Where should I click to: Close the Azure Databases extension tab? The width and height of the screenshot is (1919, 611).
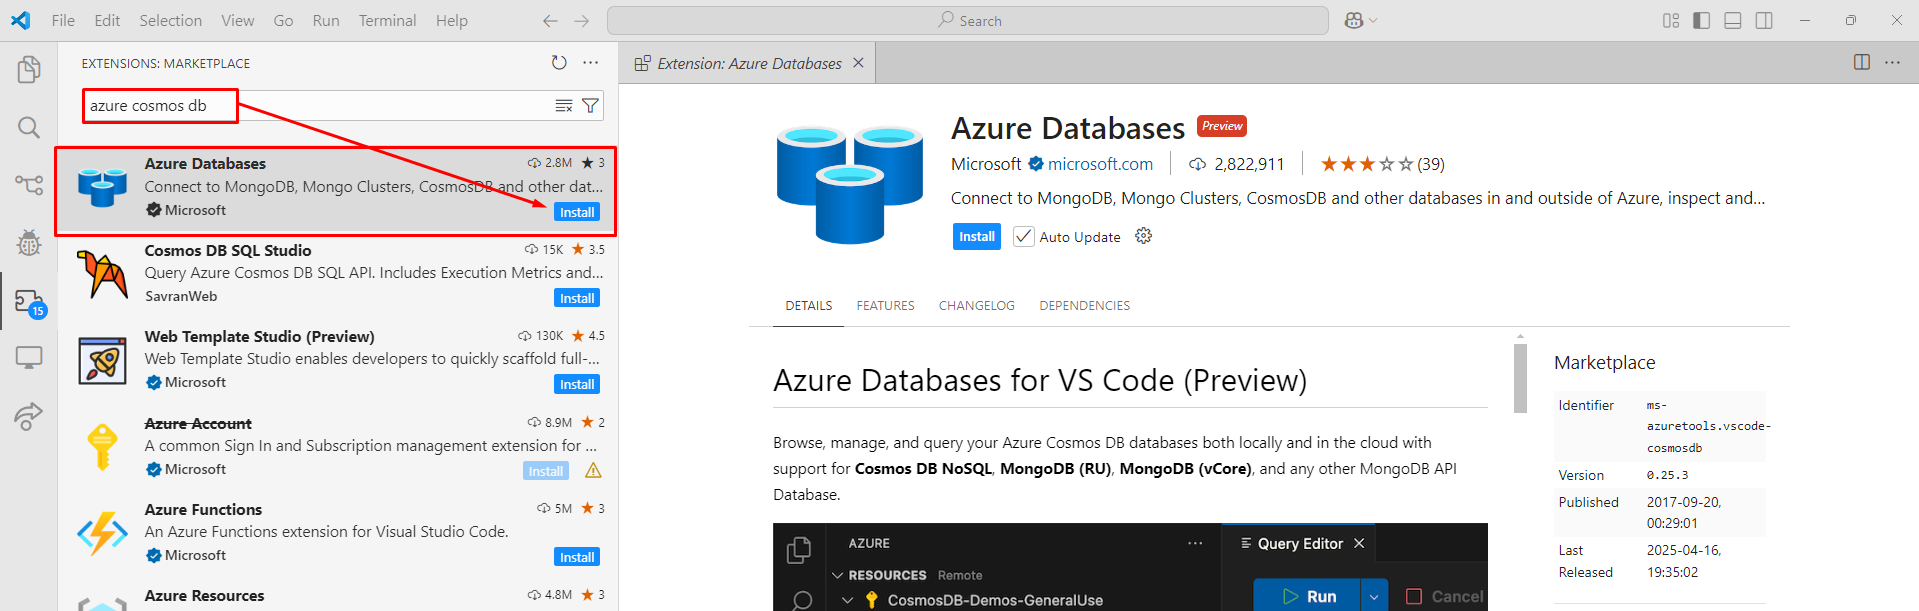(858, 63)
